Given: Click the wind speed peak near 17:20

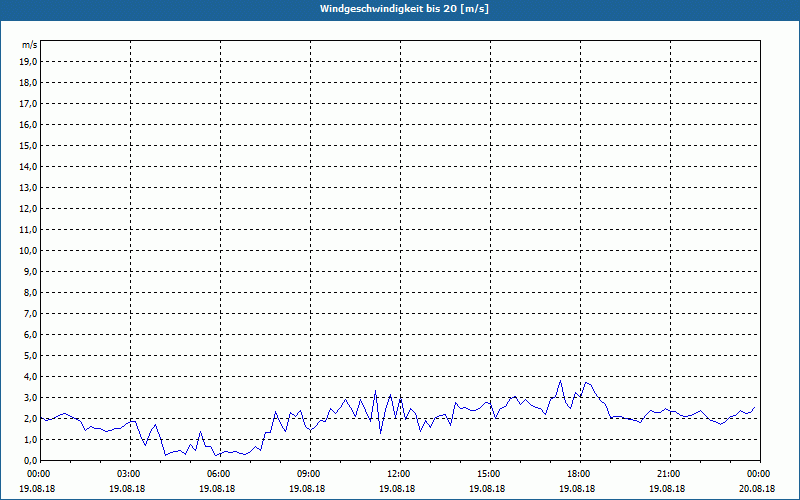Looking at the screenshot, I should pyautogui.click(x=560, y=381).
